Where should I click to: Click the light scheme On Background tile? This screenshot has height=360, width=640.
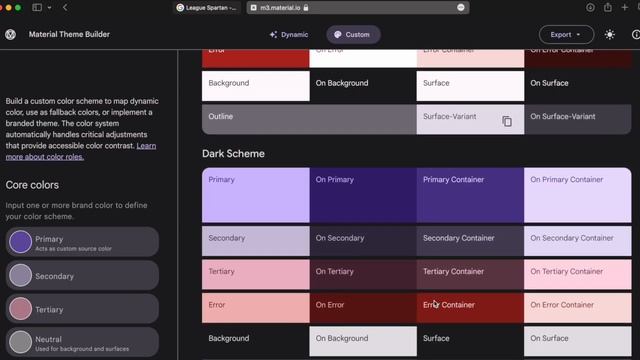coord(363,86)
